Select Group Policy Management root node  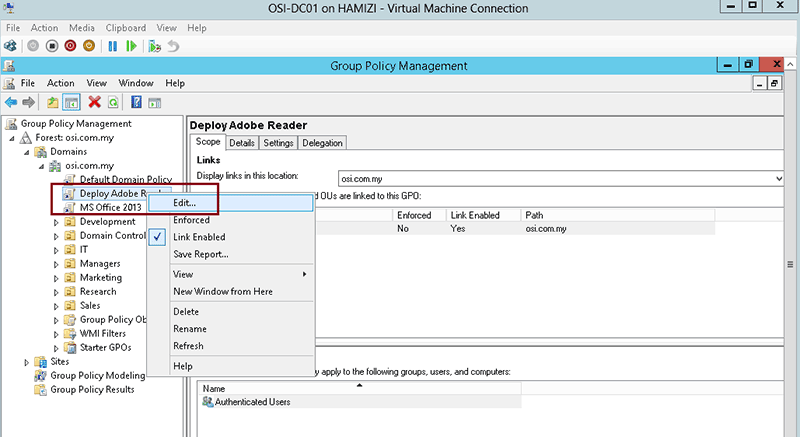(76, 123)
